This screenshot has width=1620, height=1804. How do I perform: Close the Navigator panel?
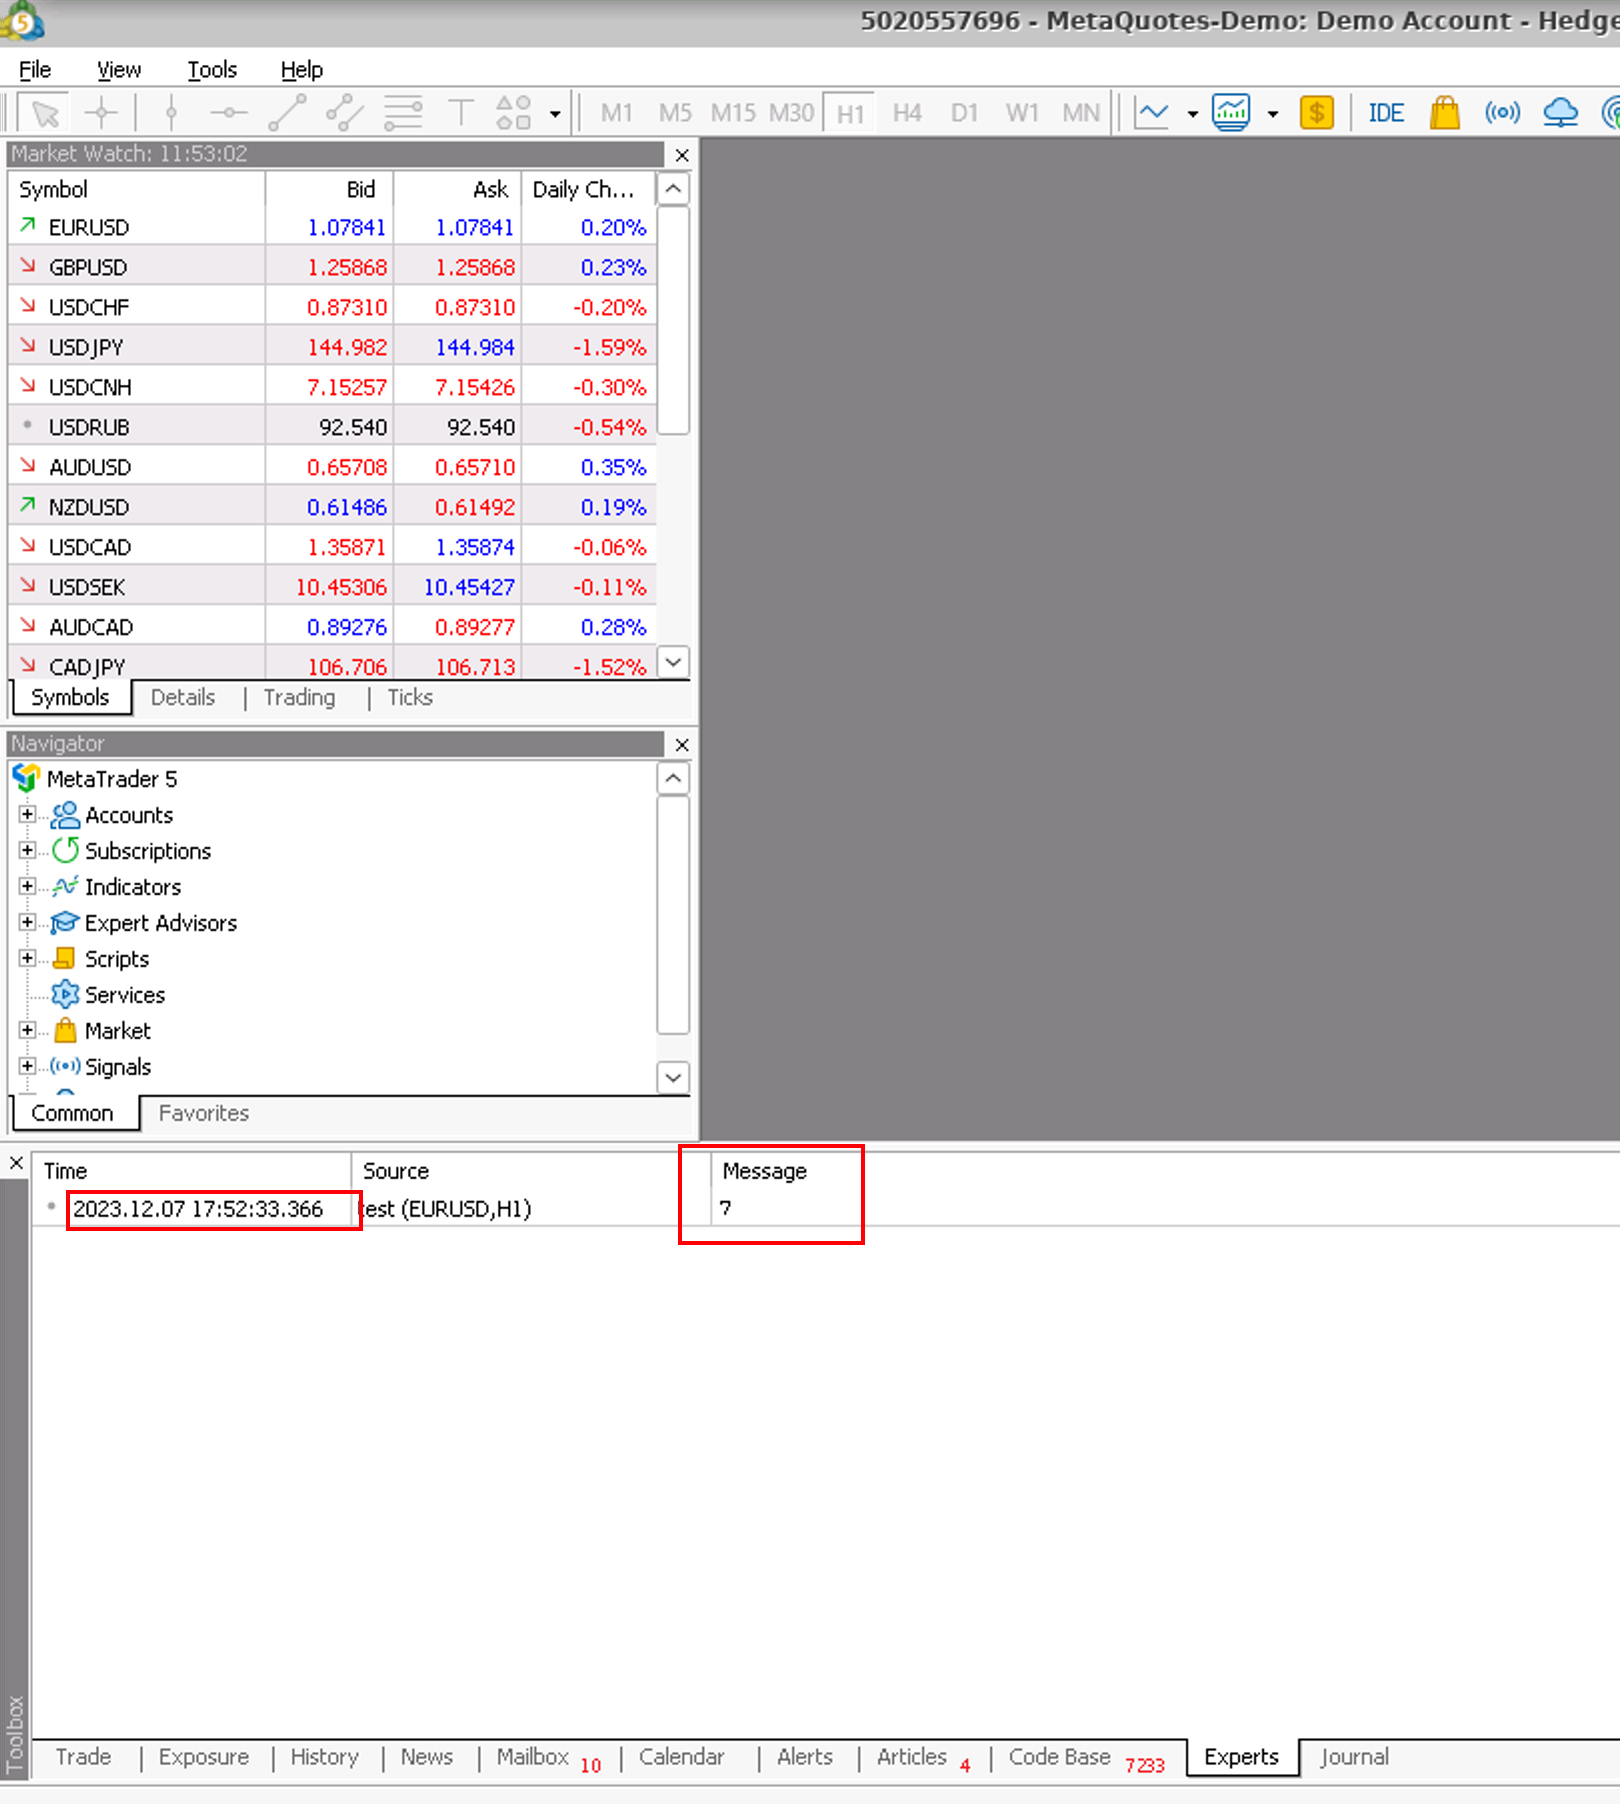coord(682,745)
